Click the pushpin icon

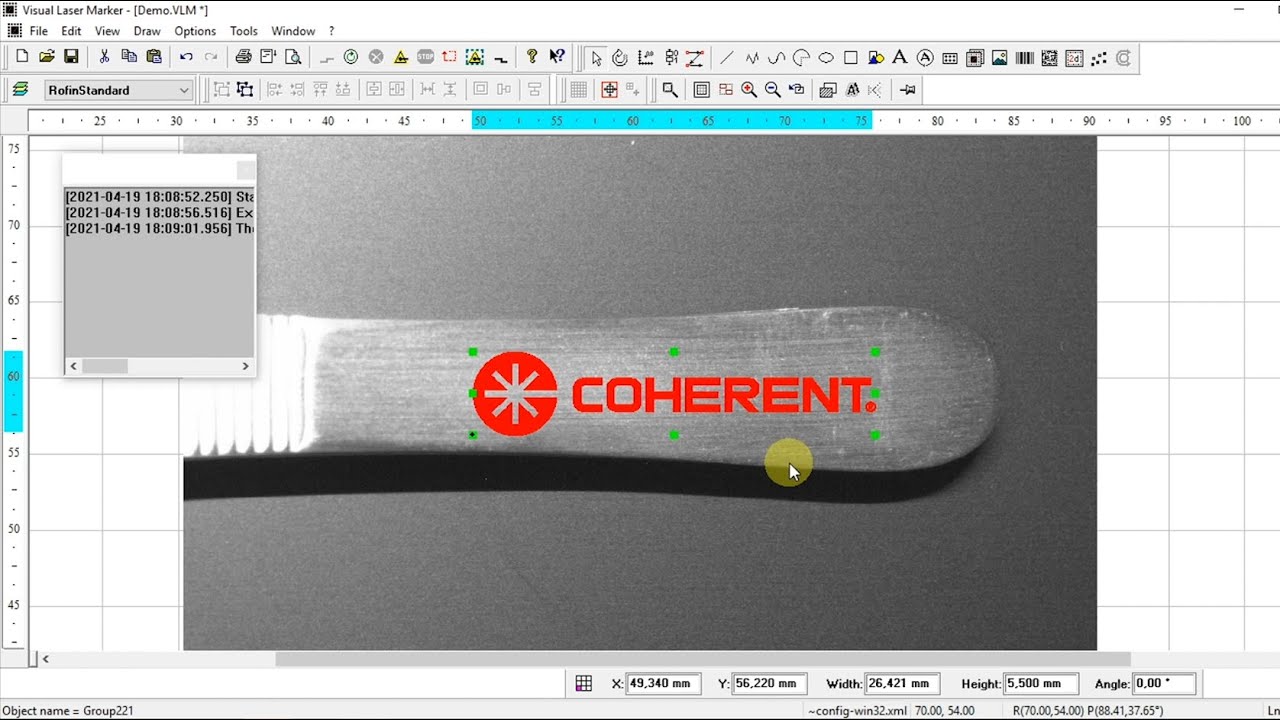[908, 90]
